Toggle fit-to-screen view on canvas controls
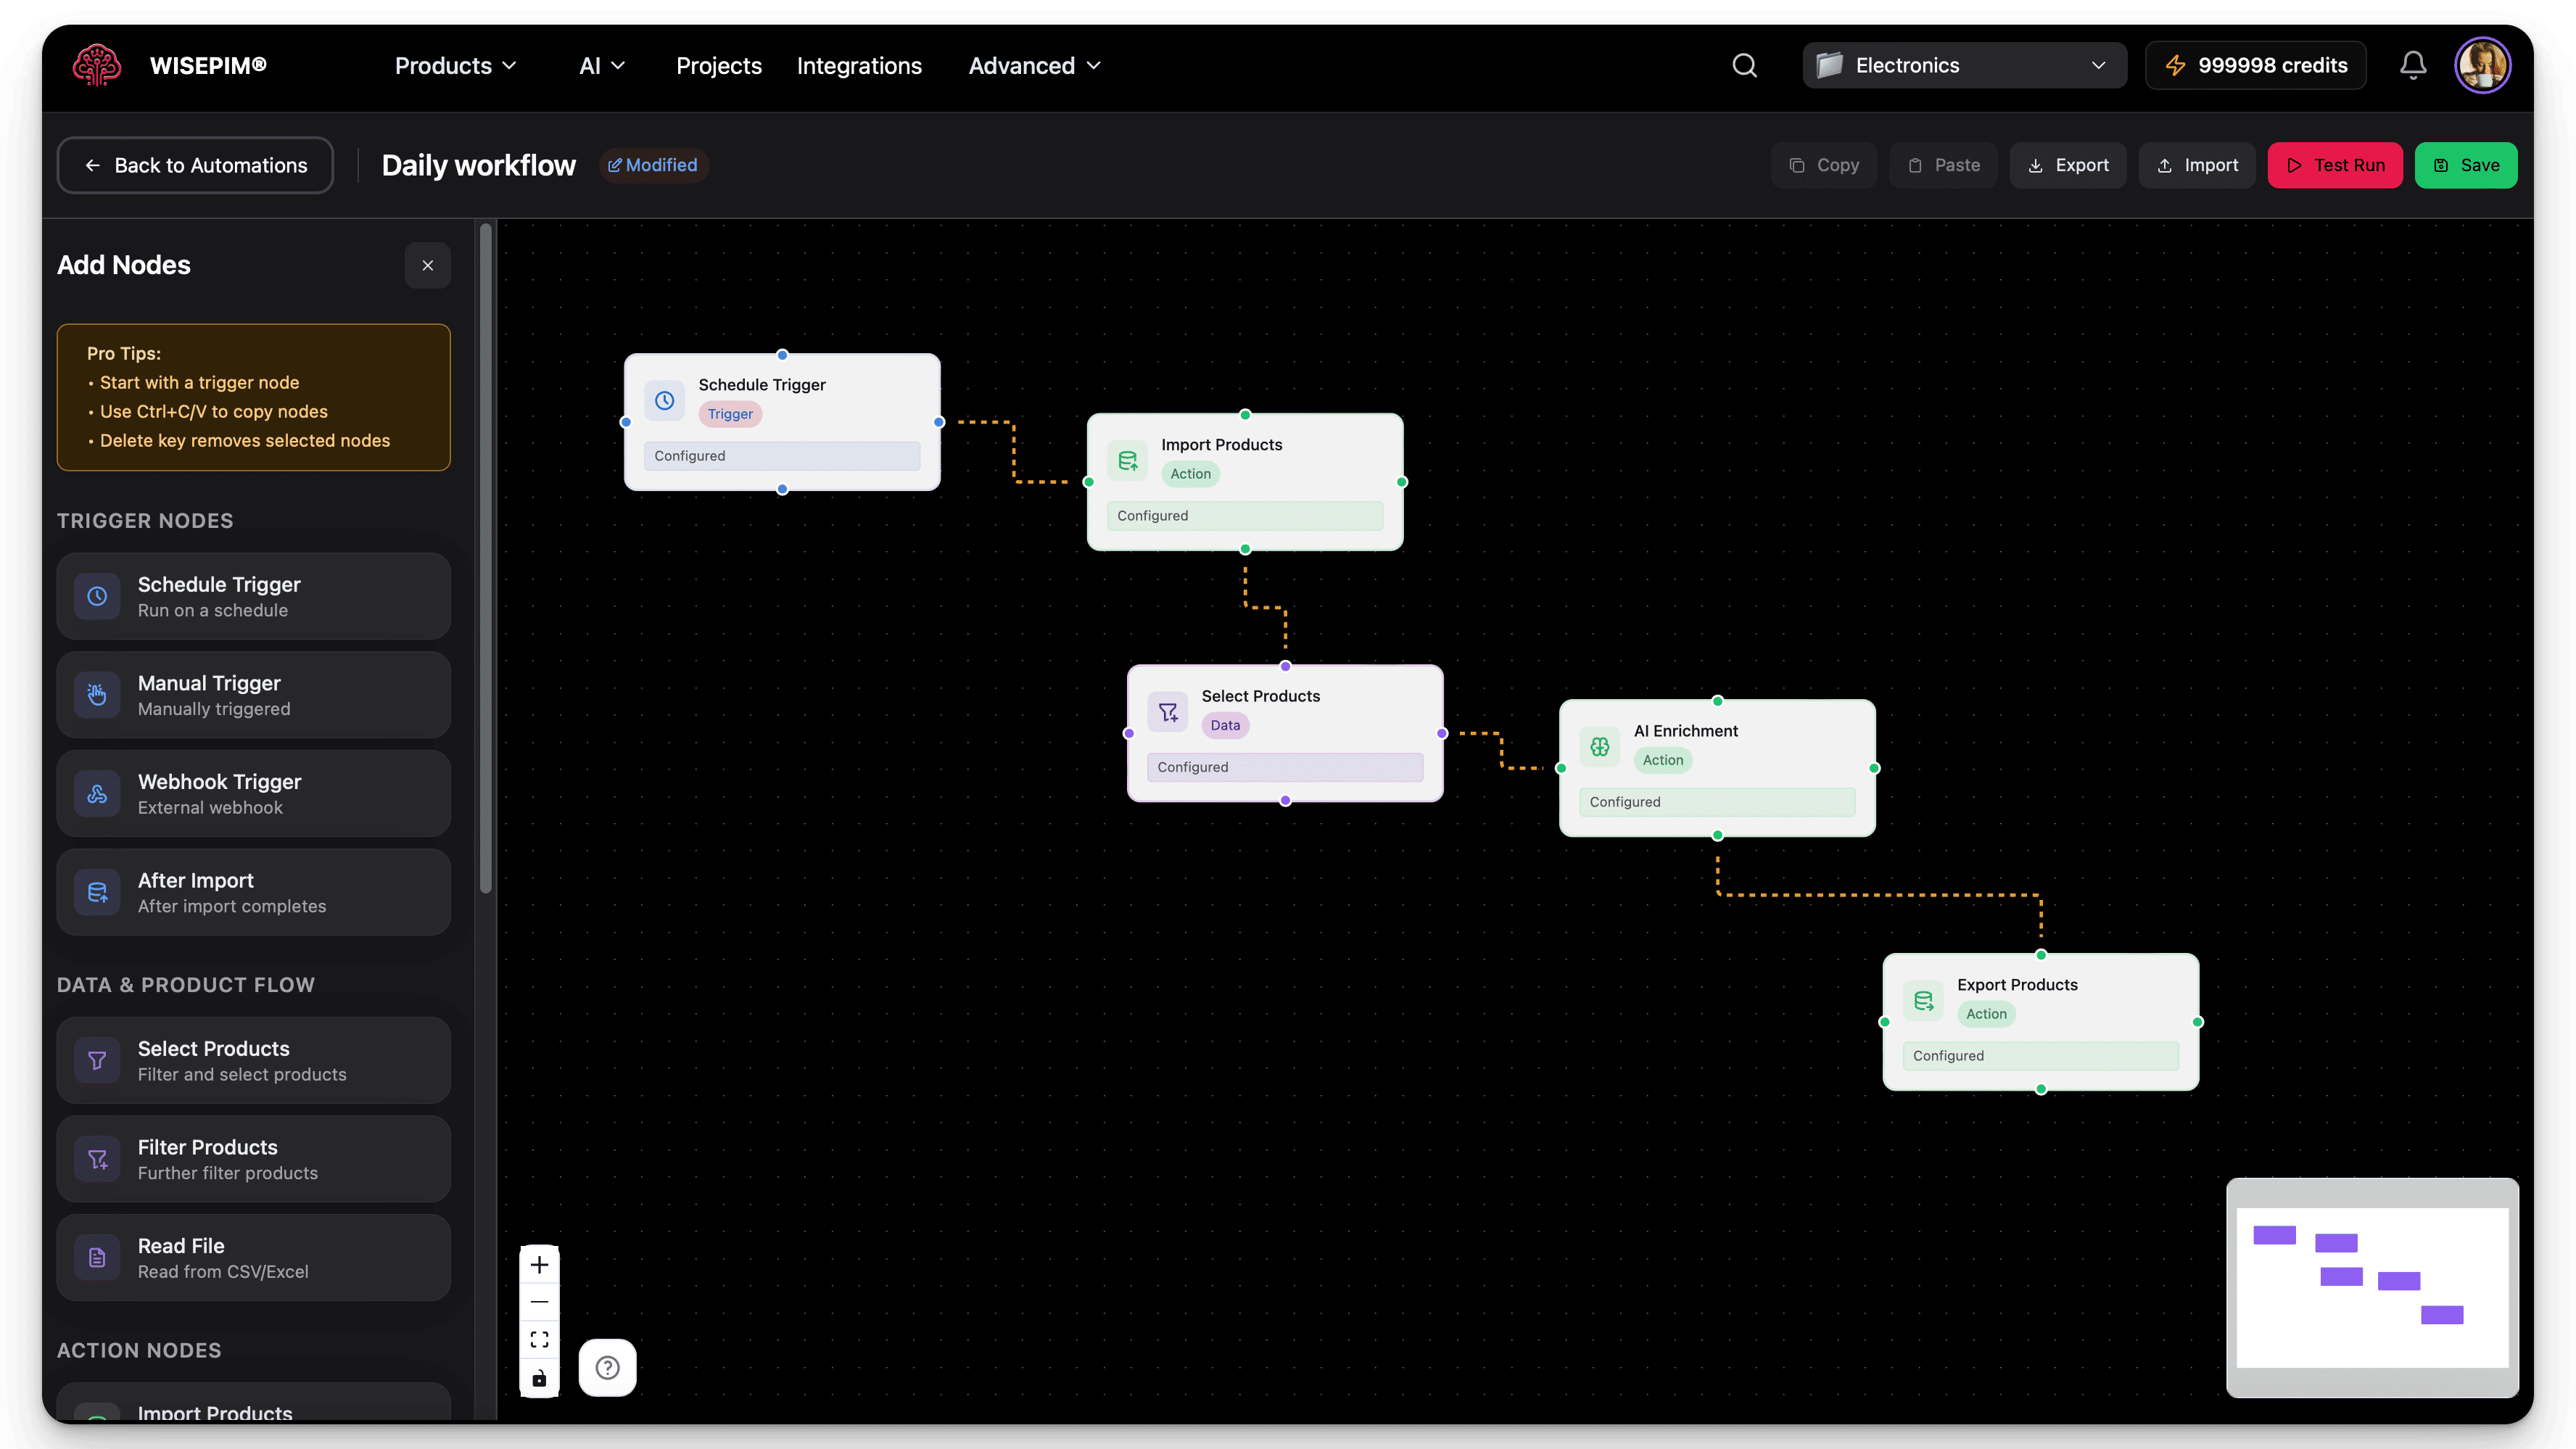Screen dimensions: 2576x1449 tap(540, 1339)
